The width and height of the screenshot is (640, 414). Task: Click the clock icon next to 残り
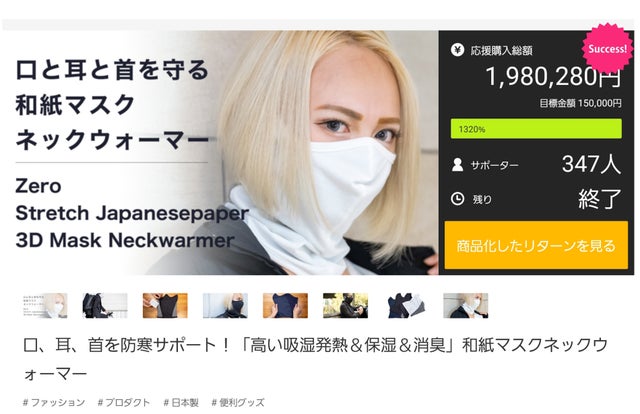[x=457, y=199]
